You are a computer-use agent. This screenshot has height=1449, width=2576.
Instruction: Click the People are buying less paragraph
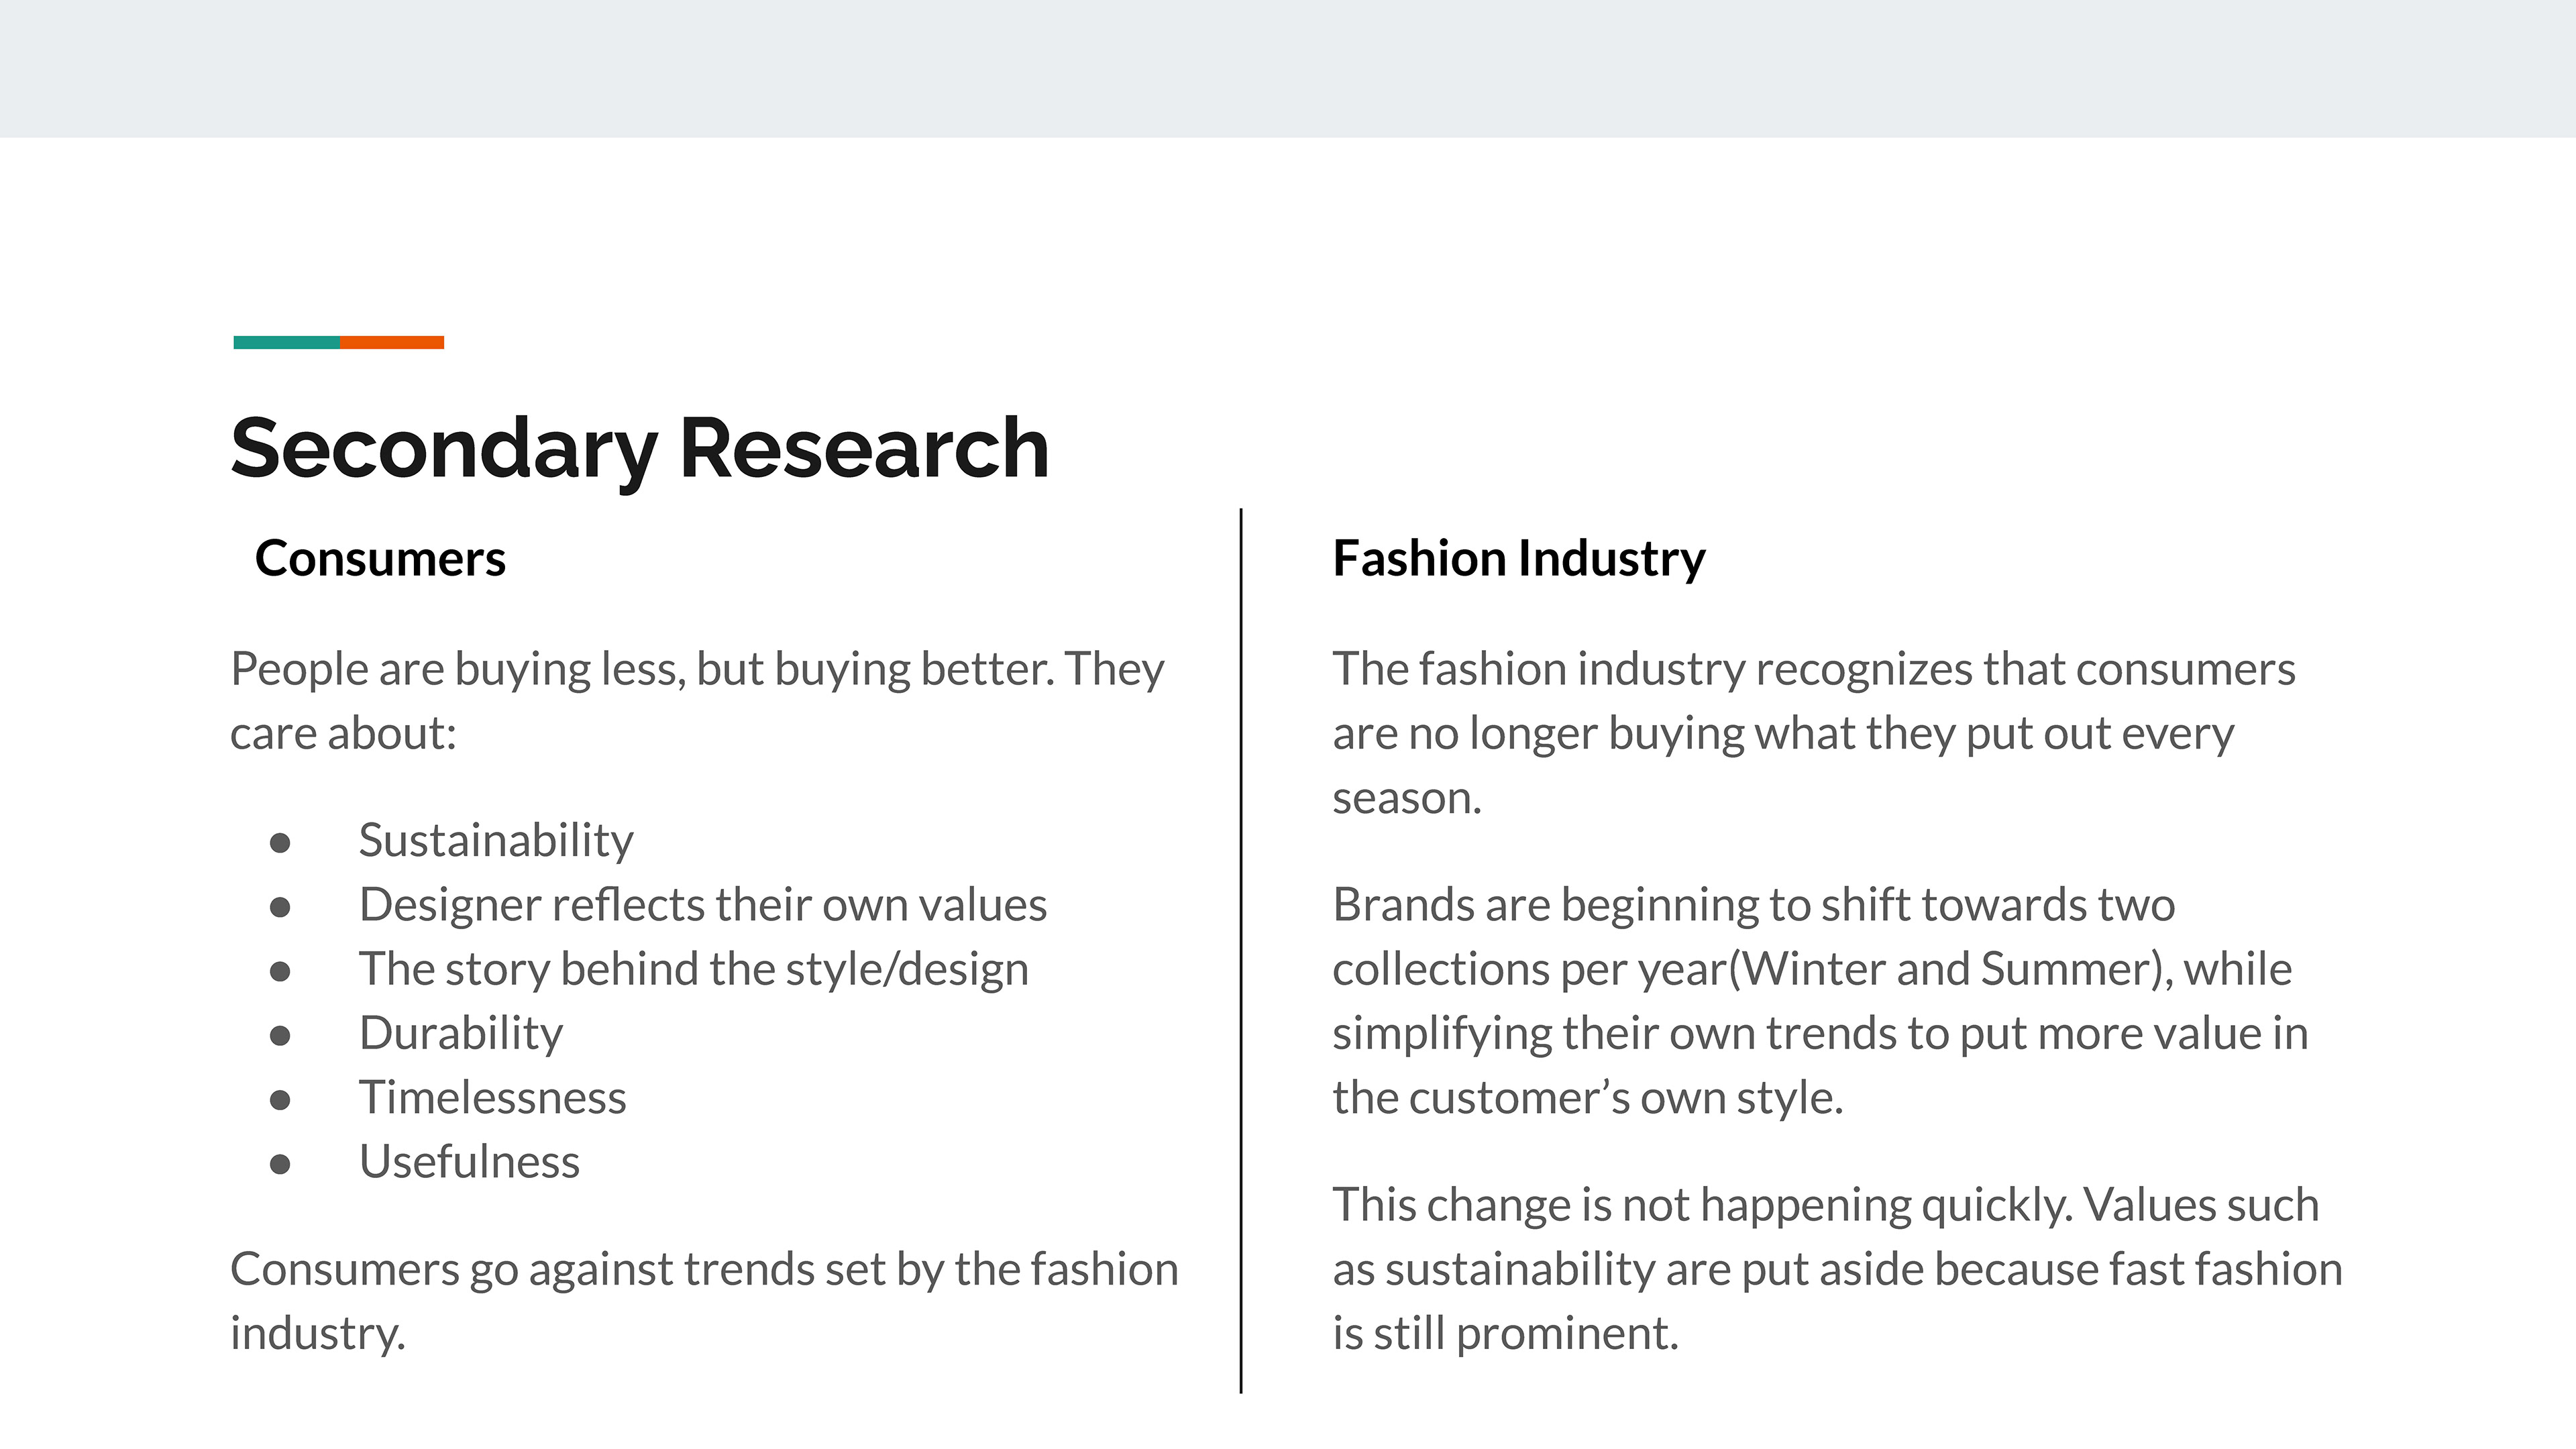coord(697,701)
